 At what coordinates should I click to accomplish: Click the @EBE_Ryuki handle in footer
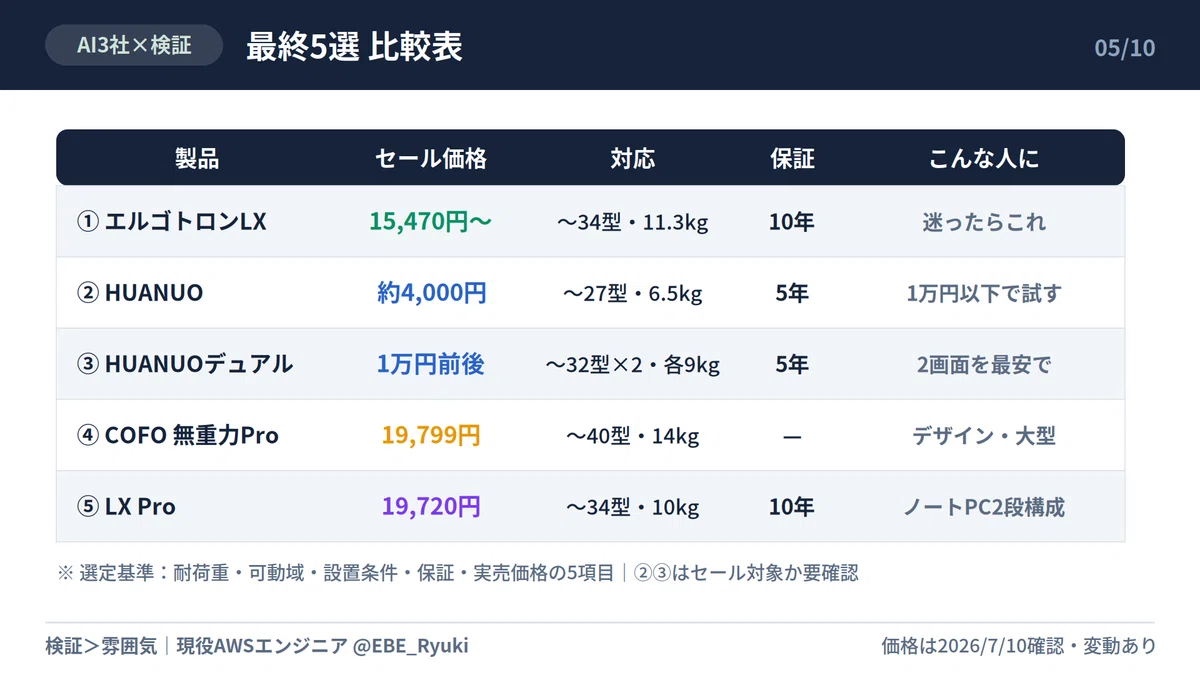(410, 646)
